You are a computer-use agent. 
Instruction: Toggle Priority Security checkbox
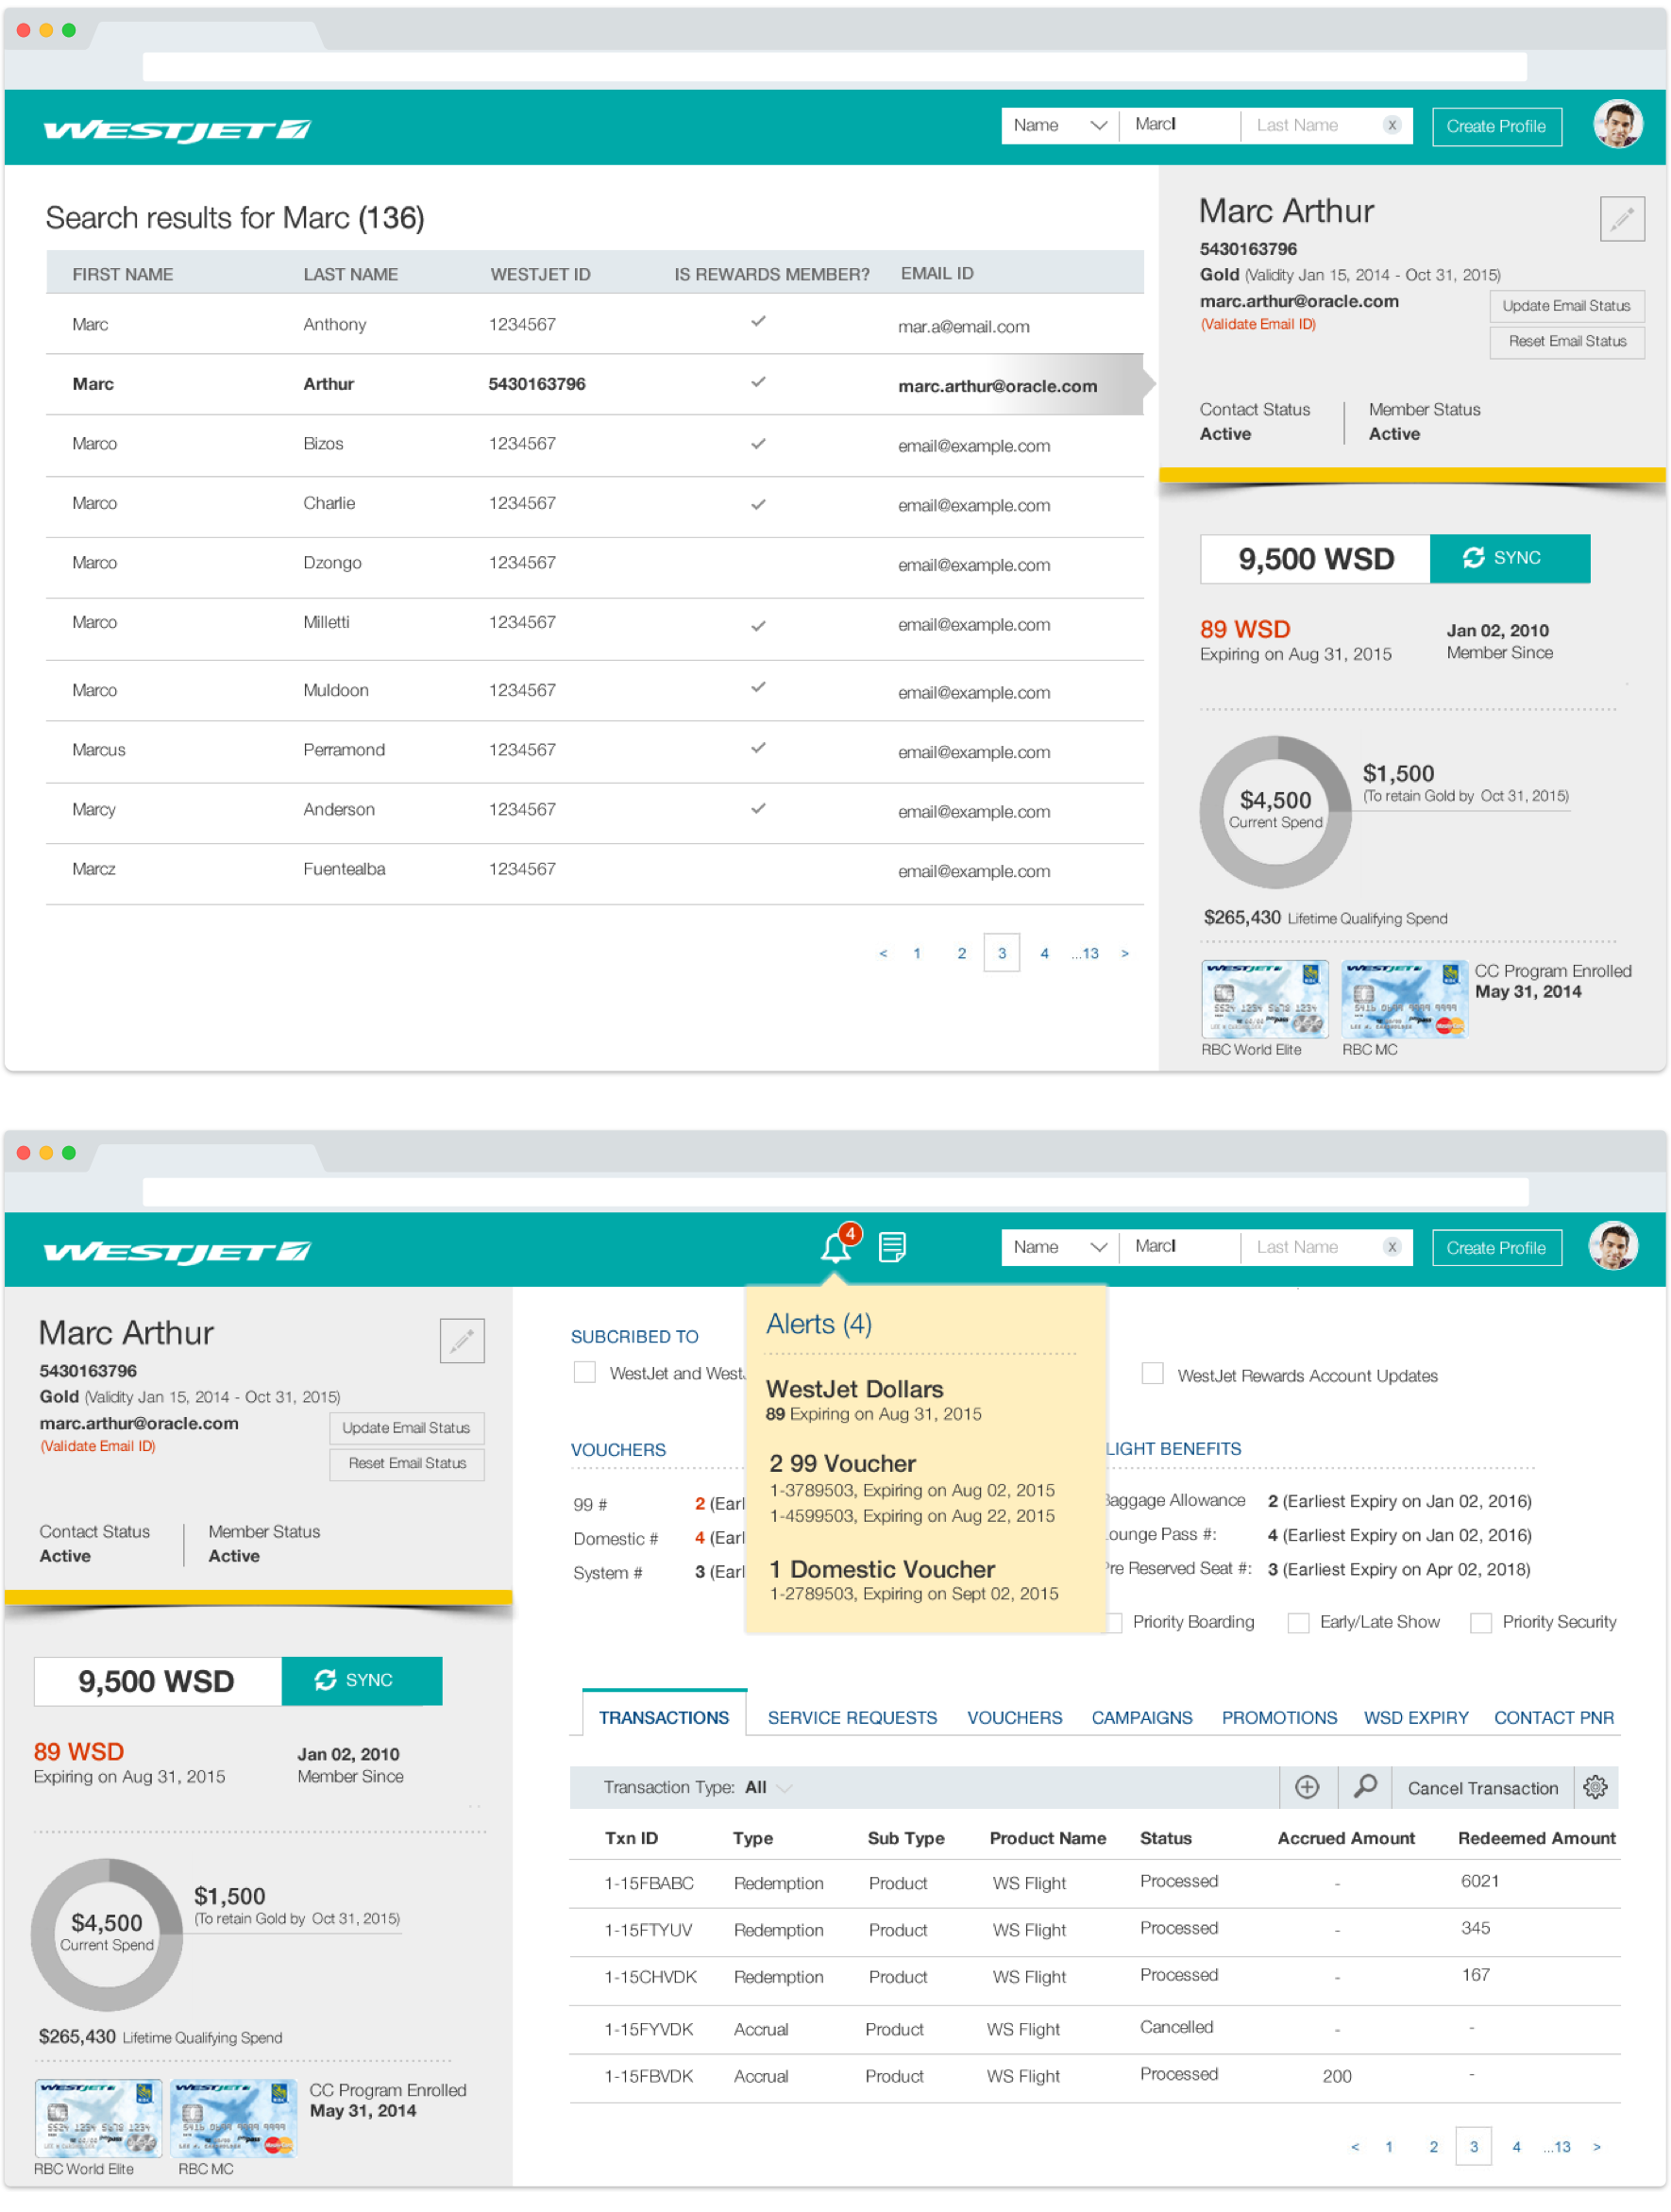(1481, 1622)
